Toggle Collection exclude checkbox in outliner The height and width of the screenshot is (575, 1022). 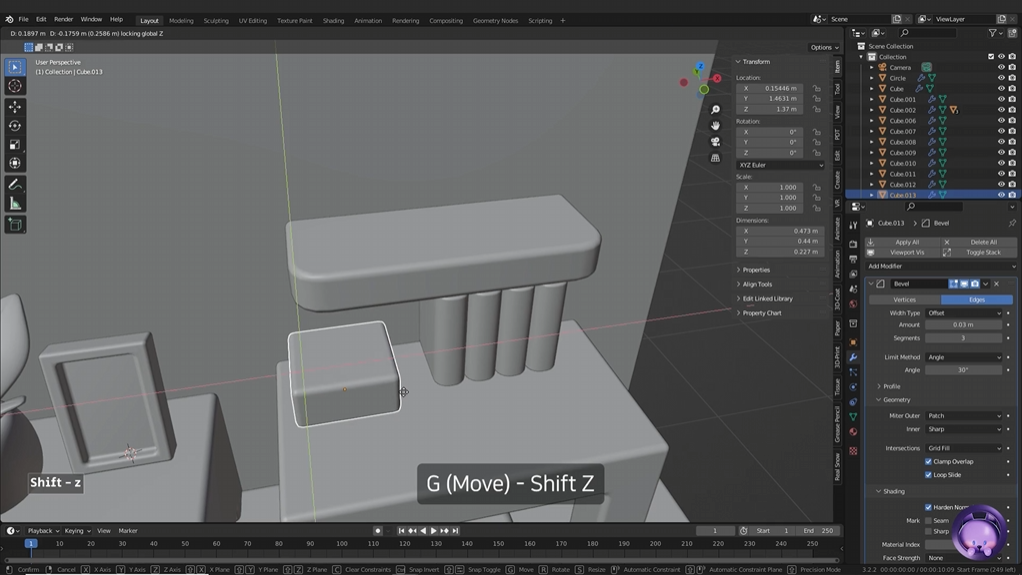coord(991,57)
